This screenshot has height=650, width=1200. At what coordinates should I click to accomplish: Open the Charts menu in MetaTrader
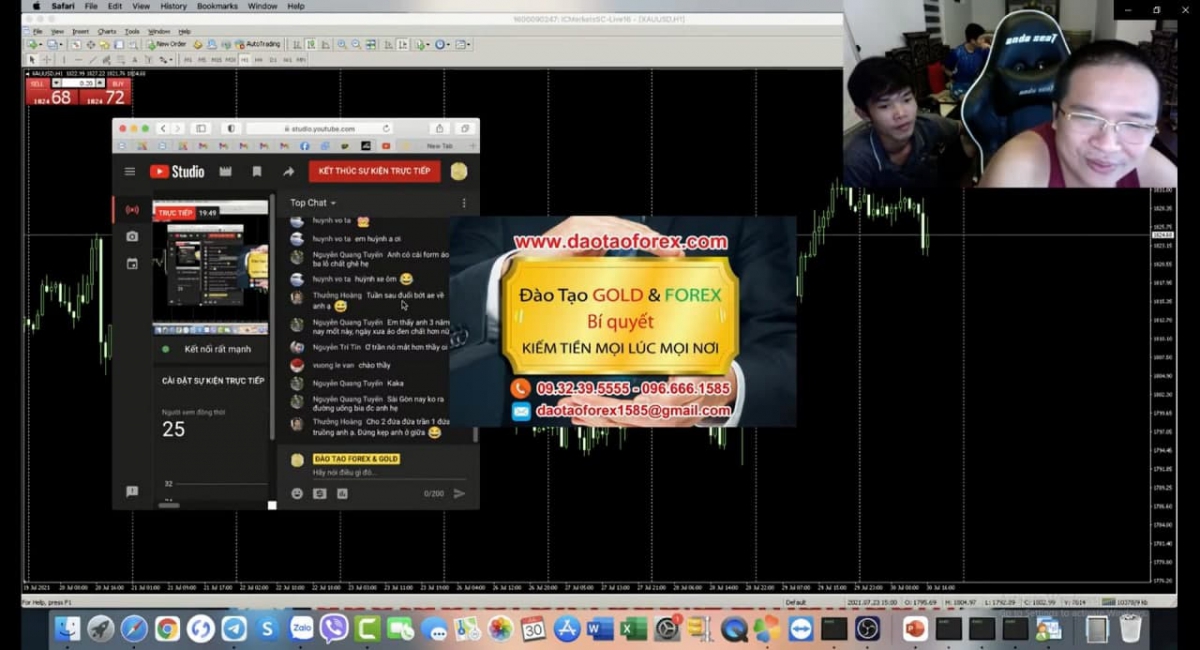106,31
